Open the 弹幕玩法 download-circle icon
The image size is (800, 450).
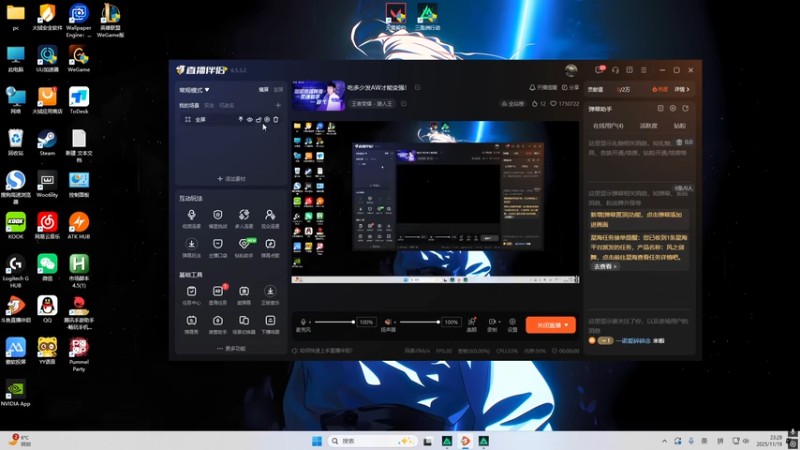coord(191,244)
